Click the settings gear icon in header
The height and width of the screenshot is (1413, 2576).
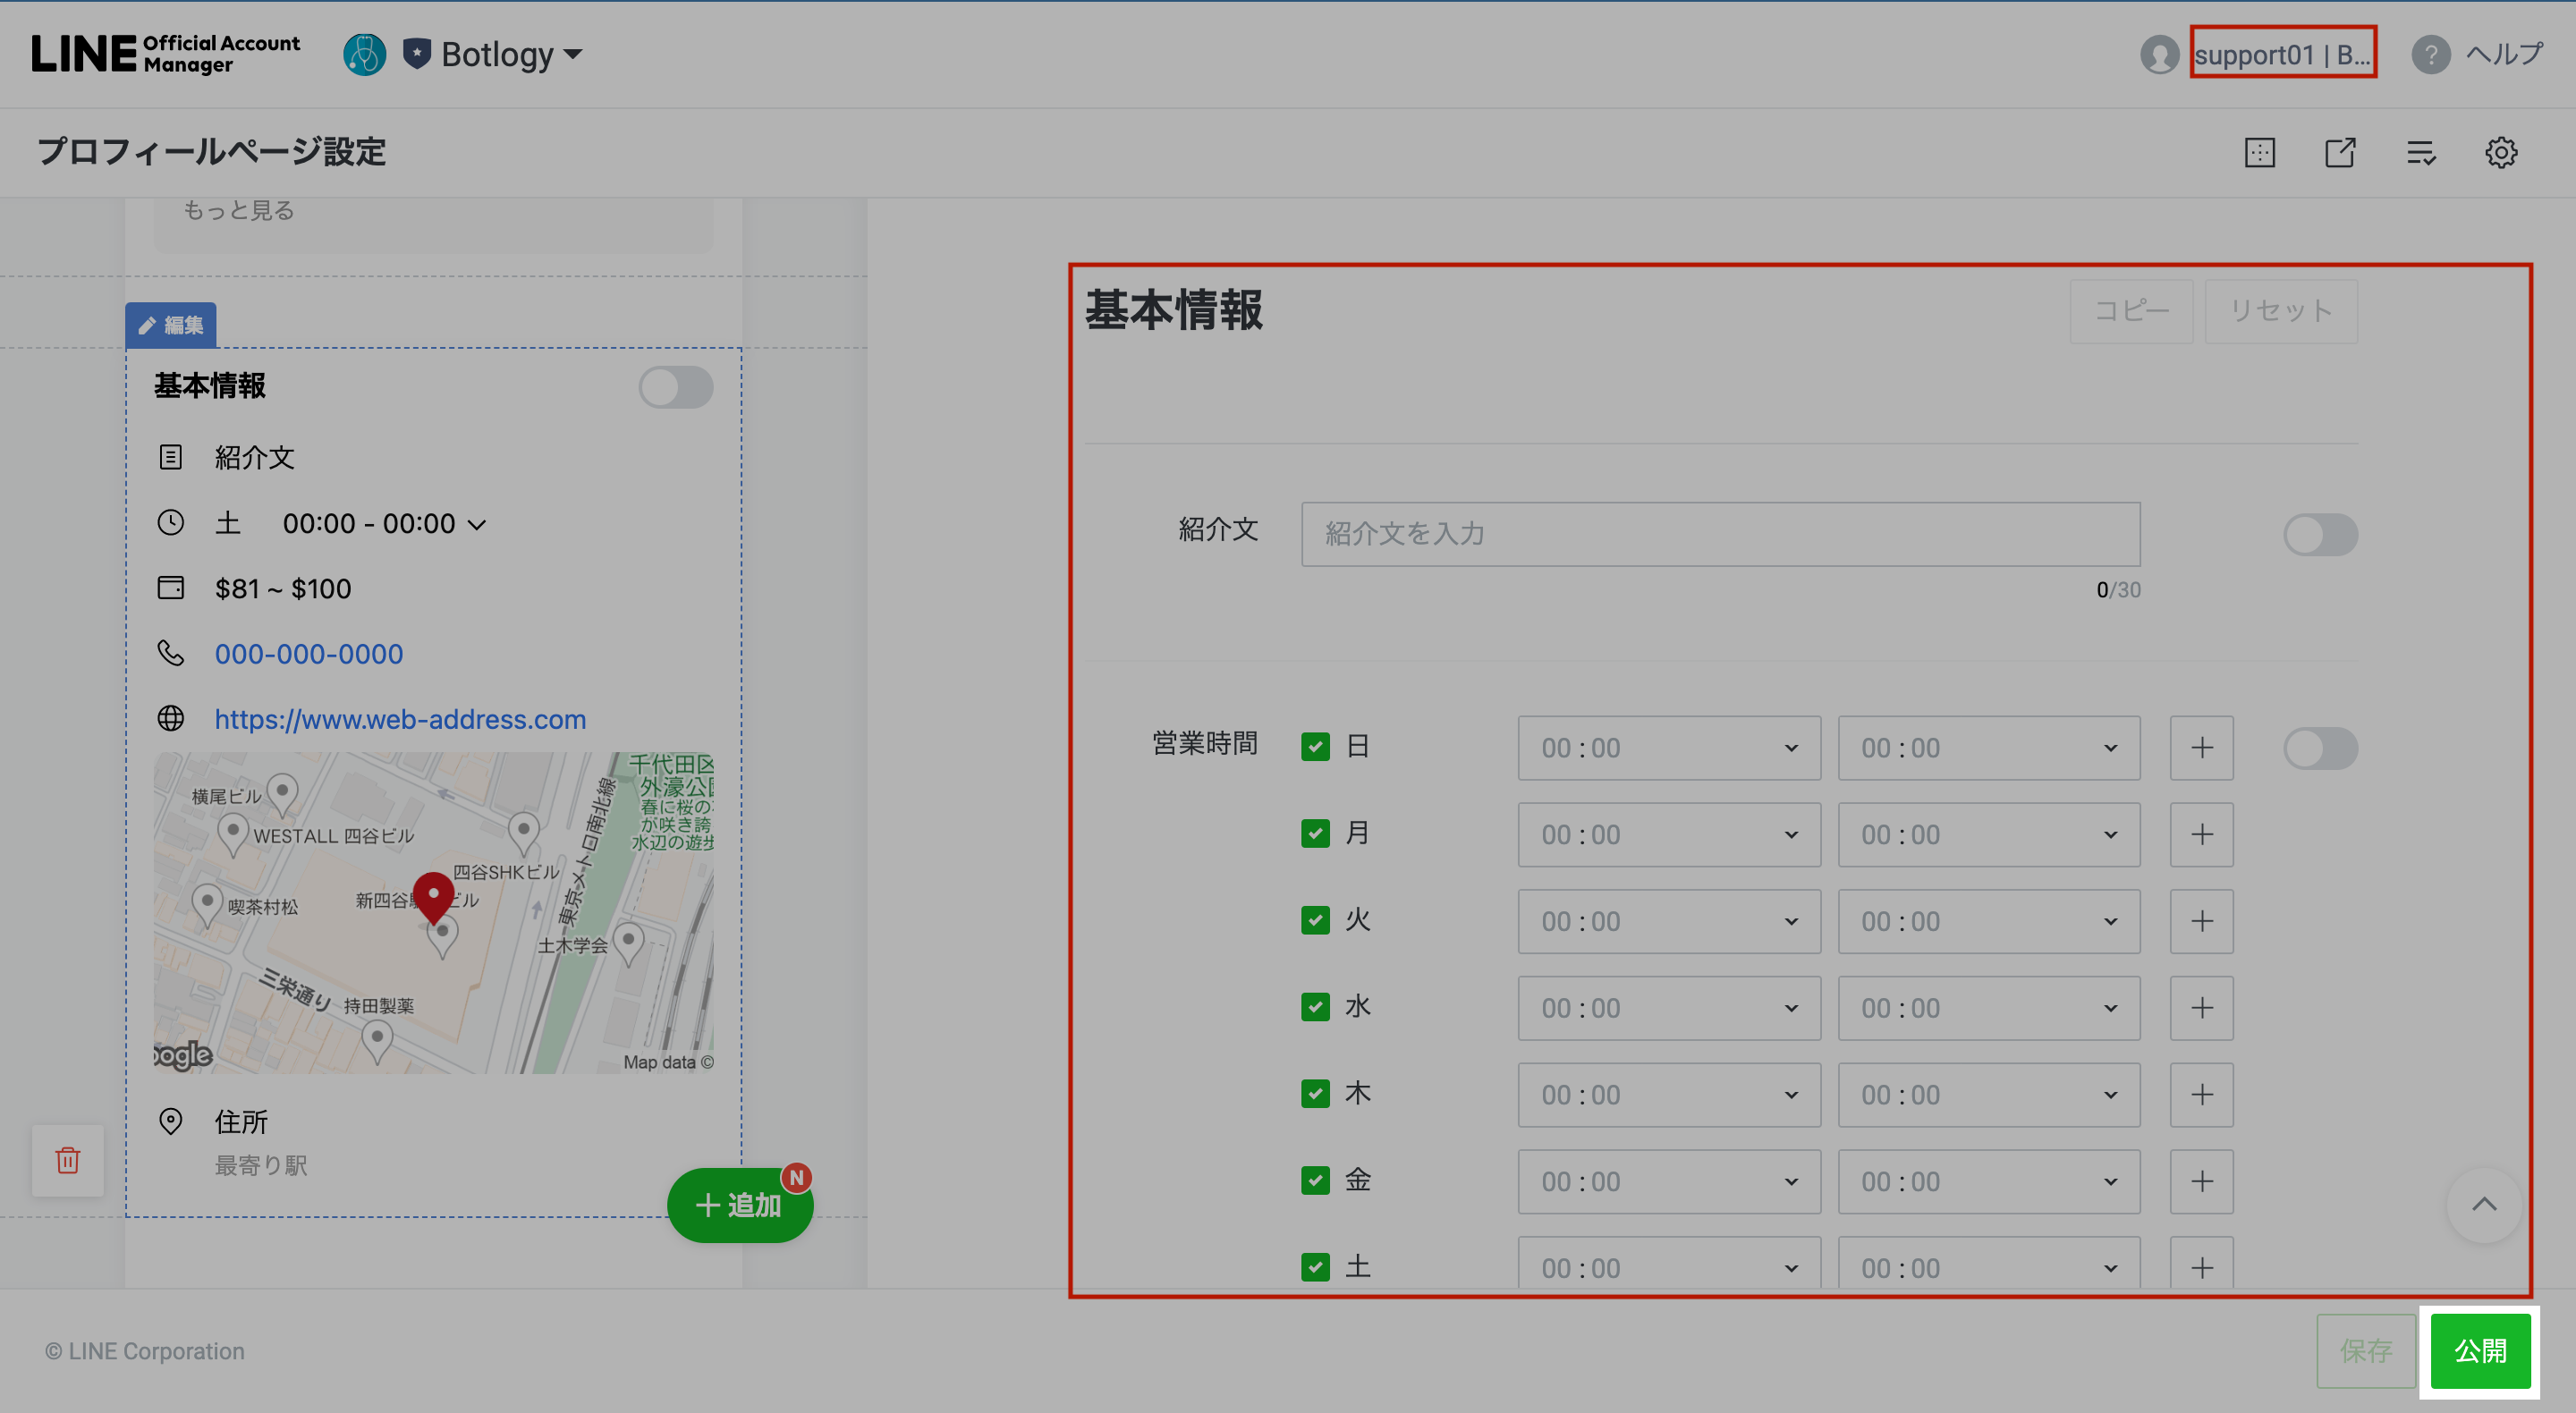pos(2500,153)
